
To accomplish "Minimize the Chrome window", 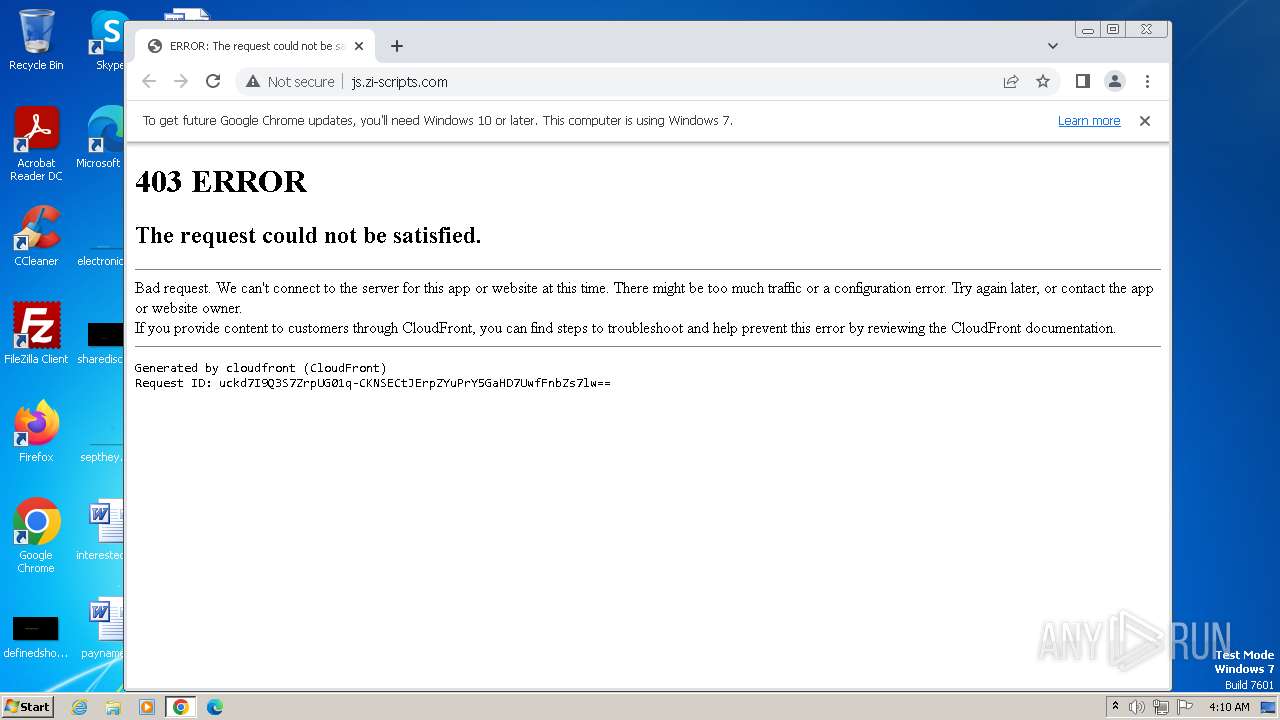I will point(1087,30).
